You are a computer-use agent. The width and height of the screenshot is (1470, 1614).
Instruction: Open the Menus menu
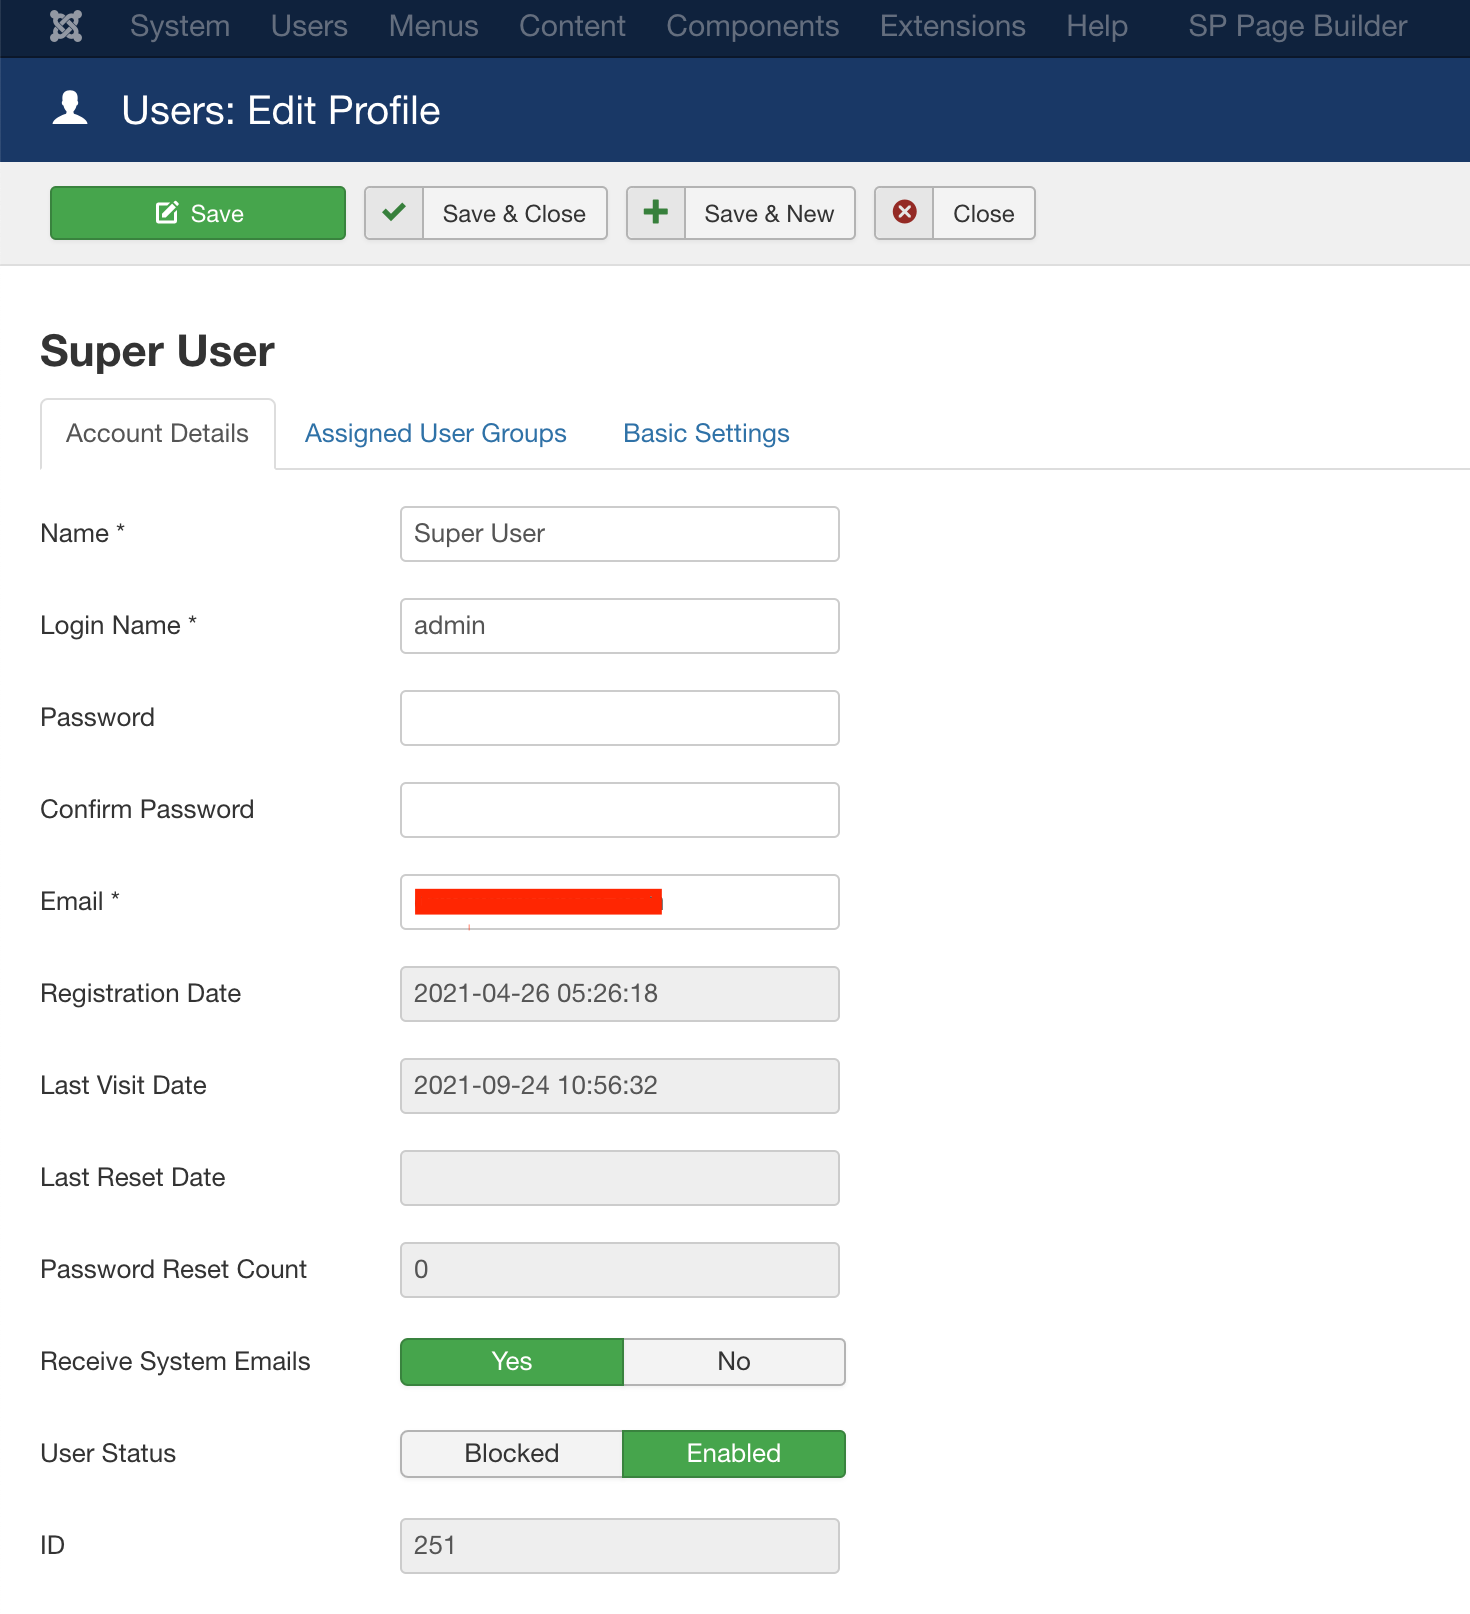(434, 26)
